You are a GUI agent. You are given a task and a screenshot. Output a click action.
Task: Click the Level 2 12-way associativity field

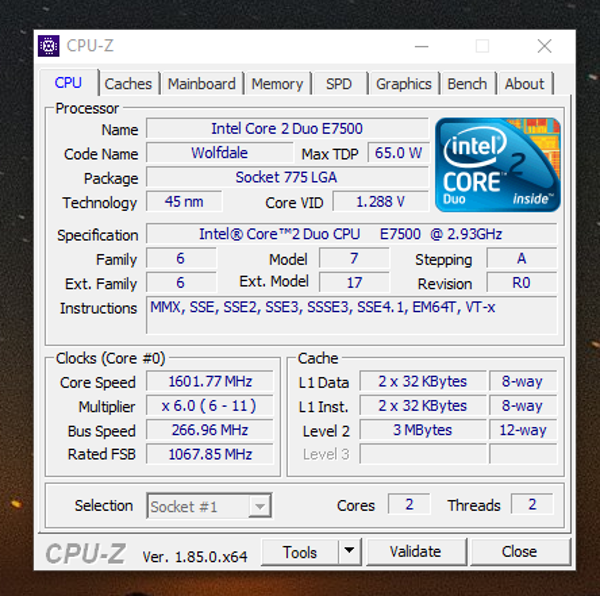pyautogui.click(x=523, y=430)
